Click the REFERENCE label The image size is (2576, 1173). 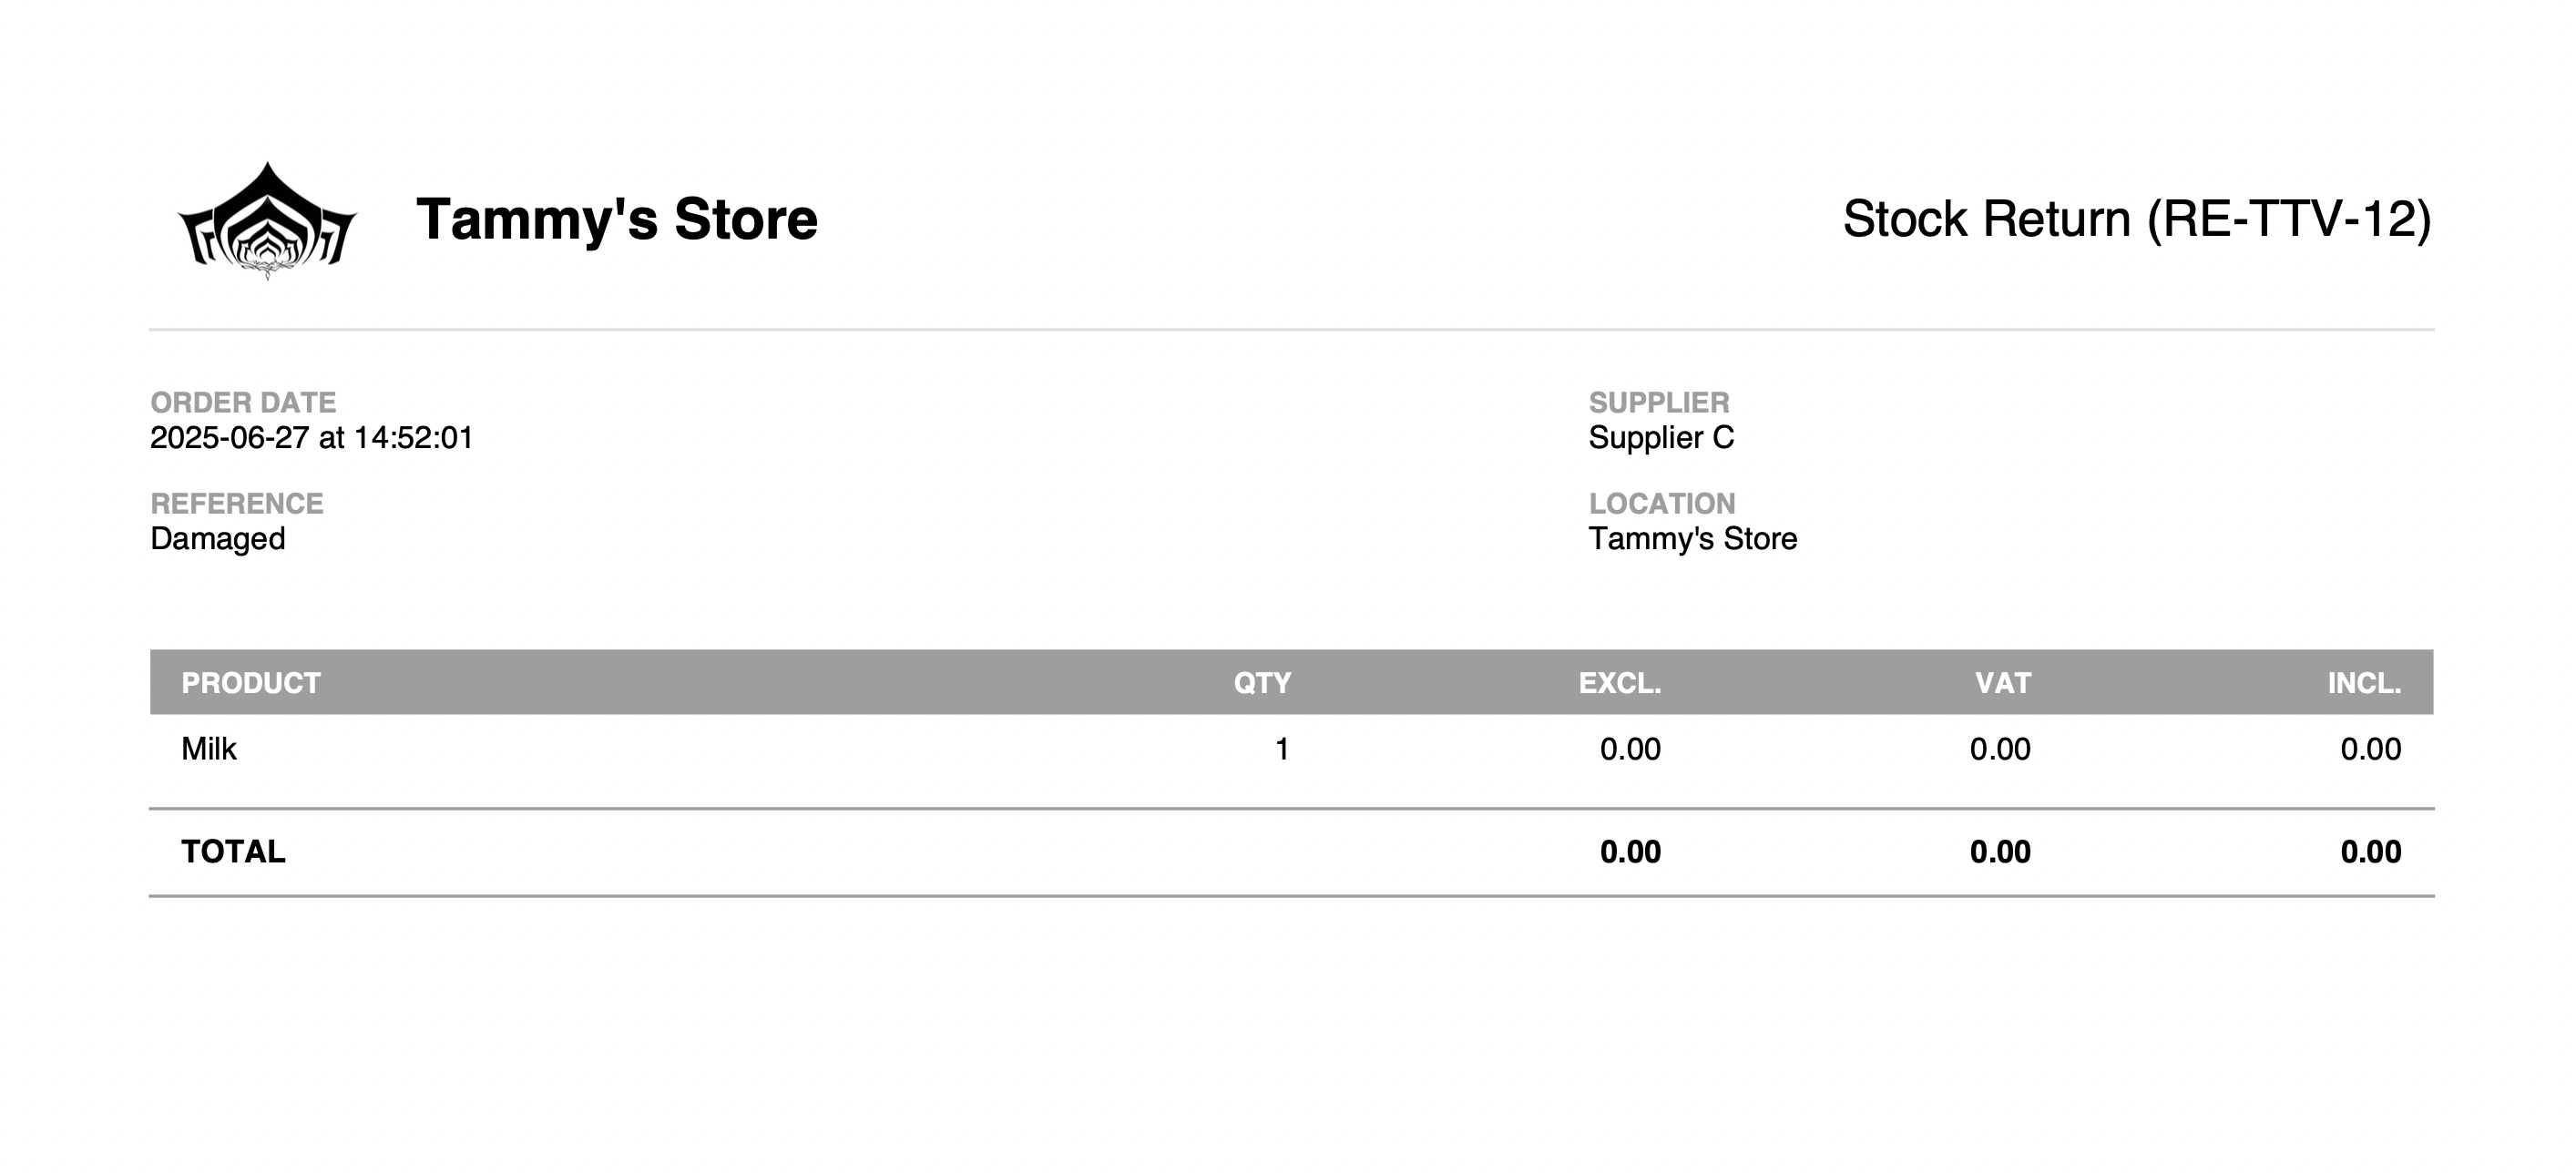point(237,503)
